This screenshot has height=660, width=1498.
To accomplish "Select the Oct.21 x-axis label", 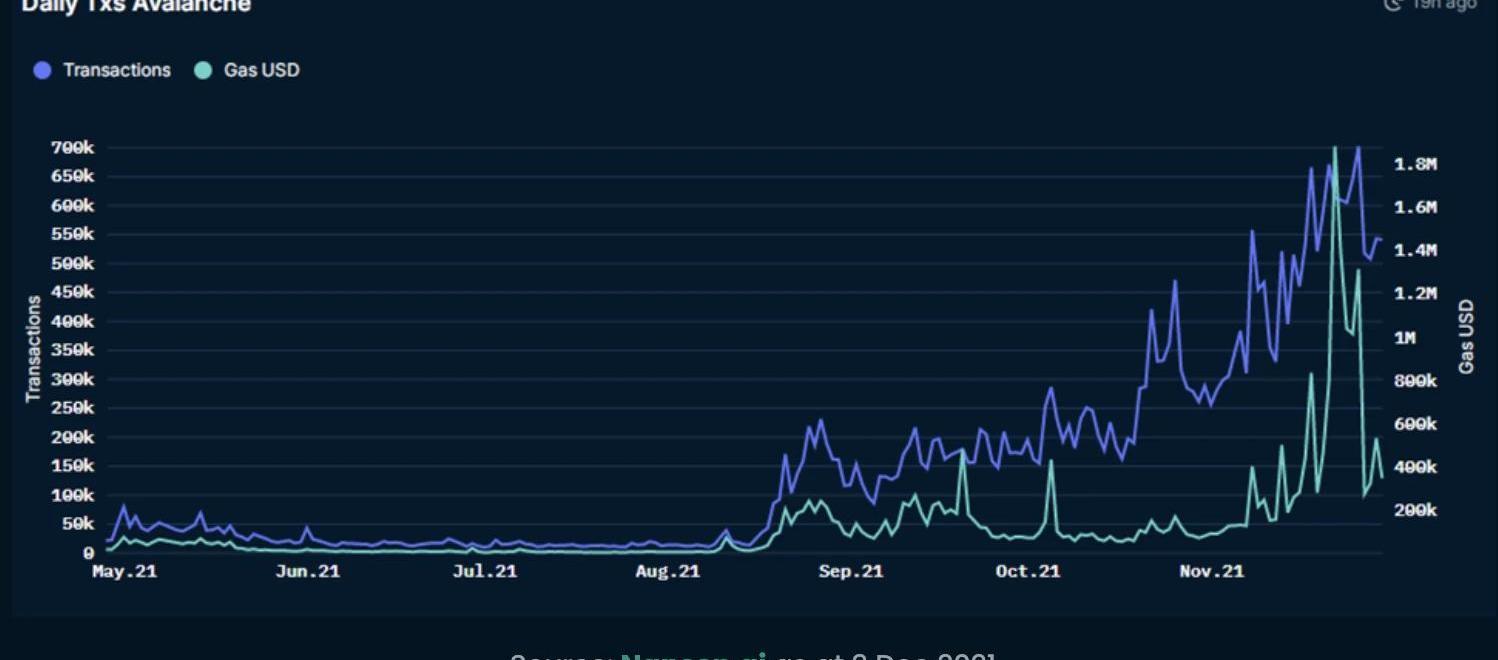I will pyautogui.click(x=1027, y=572).
